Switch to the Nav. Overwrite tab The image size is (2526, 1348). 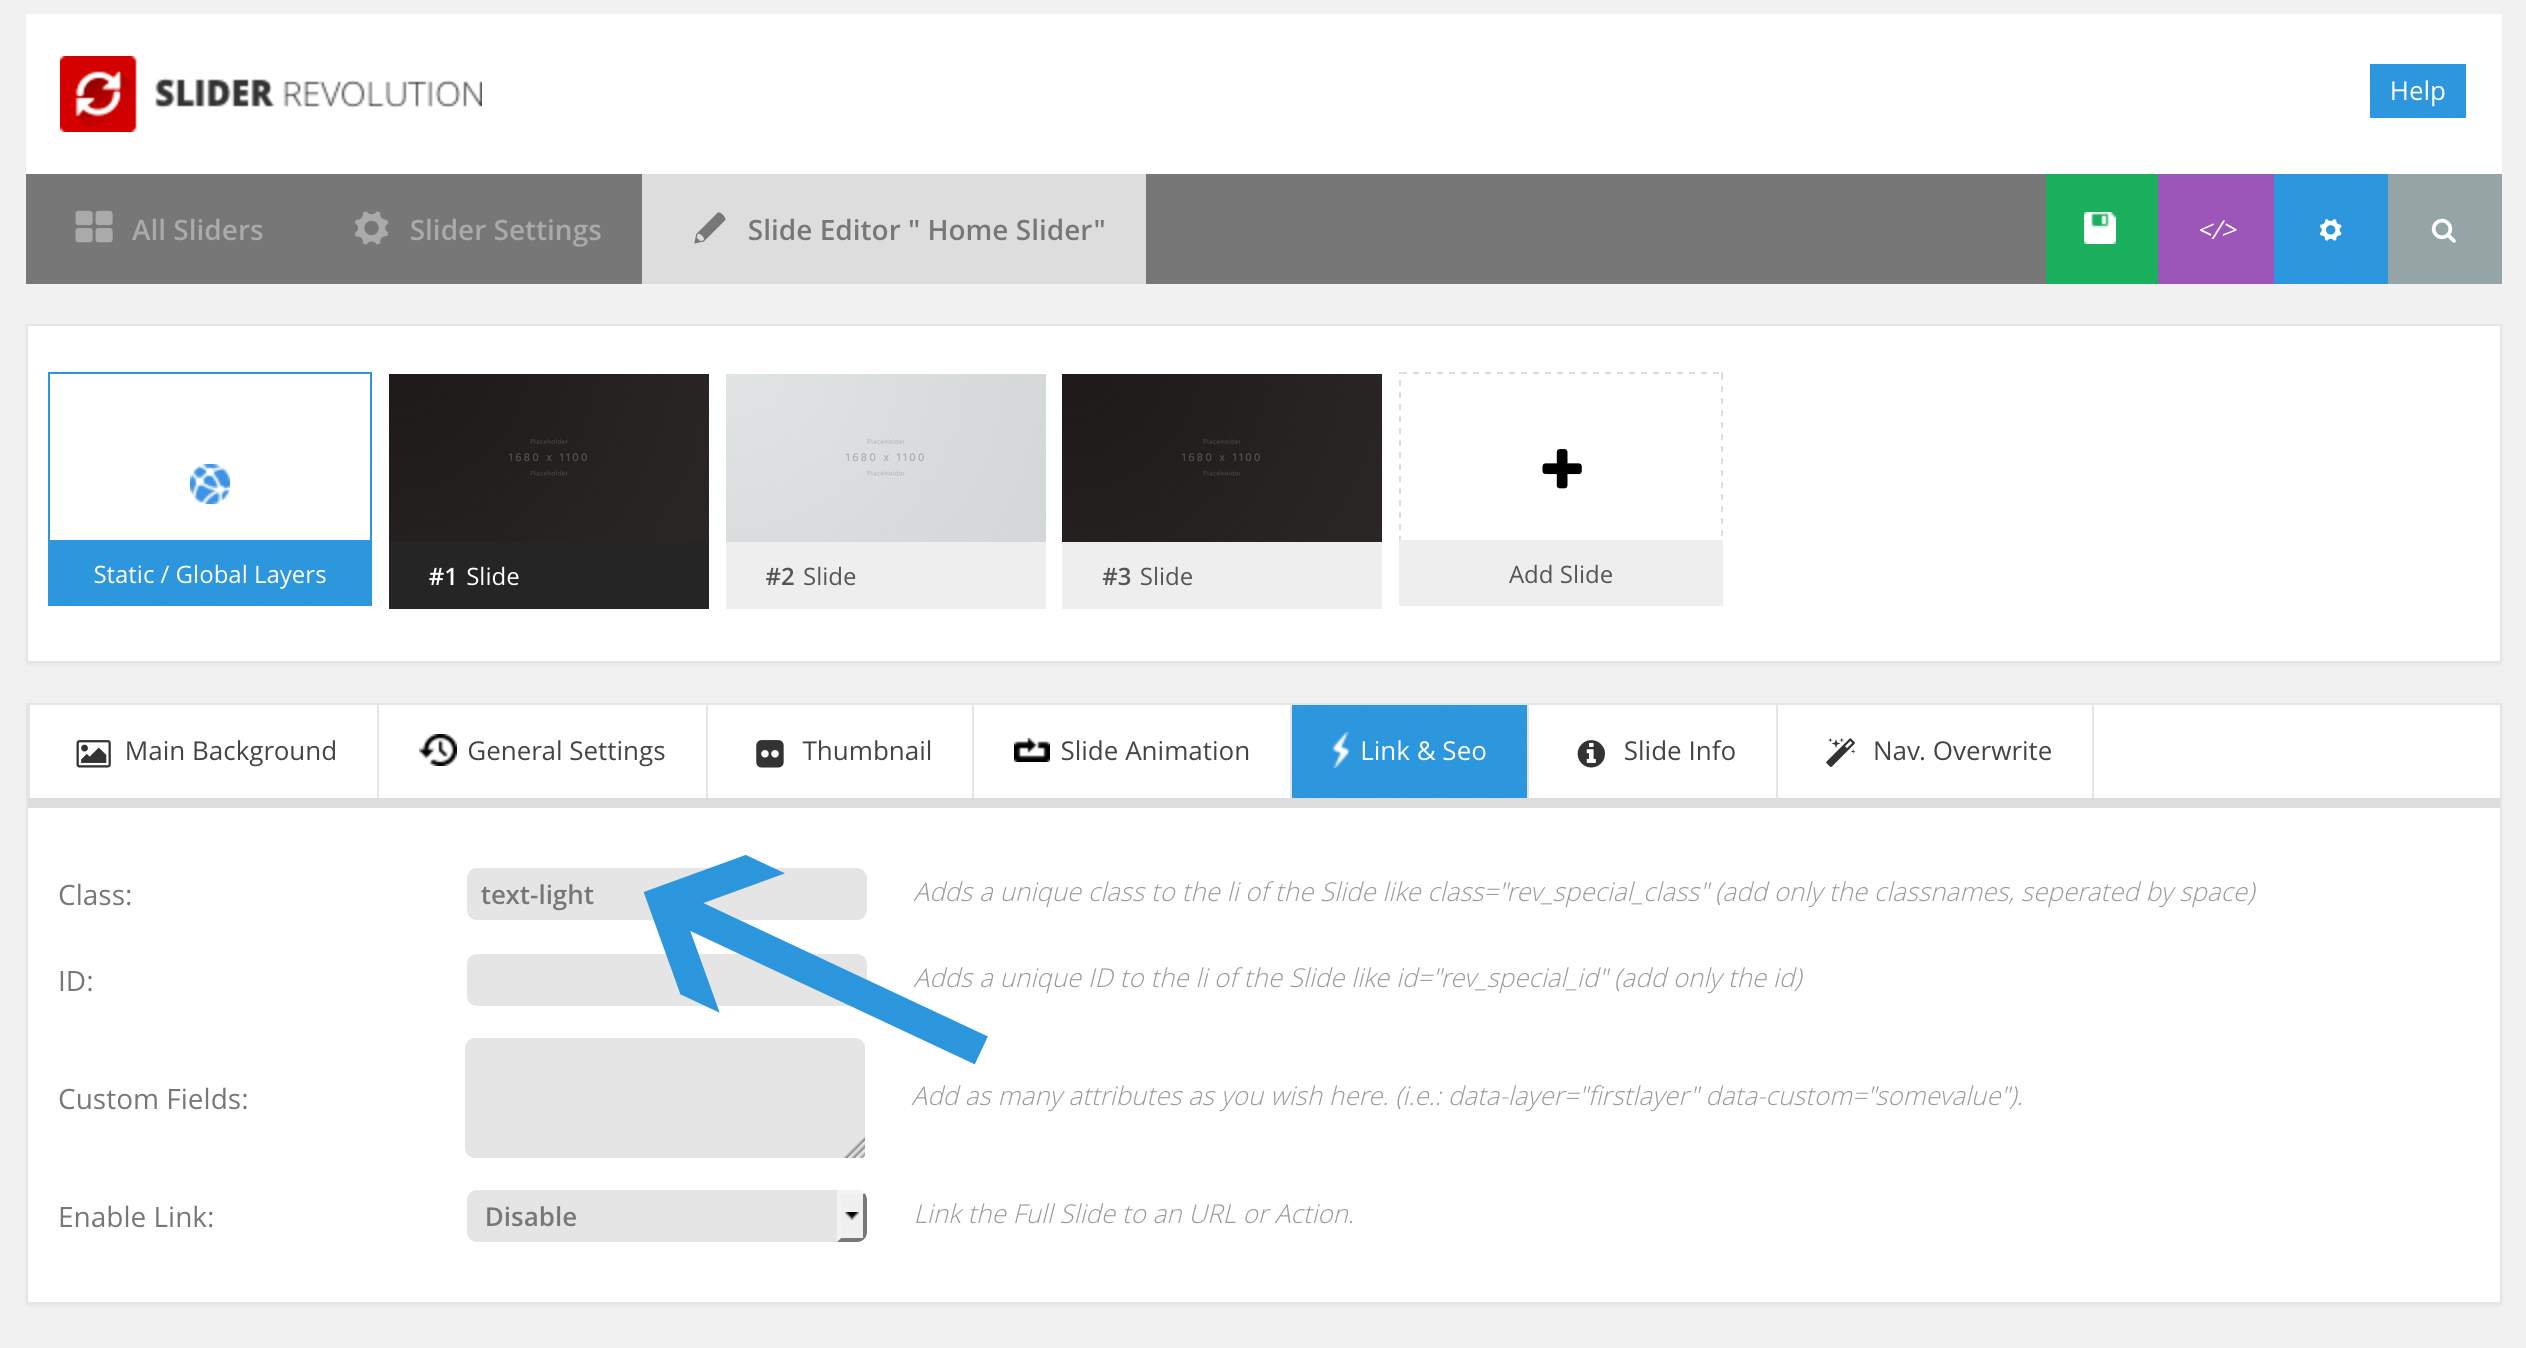coord(1935,751)
